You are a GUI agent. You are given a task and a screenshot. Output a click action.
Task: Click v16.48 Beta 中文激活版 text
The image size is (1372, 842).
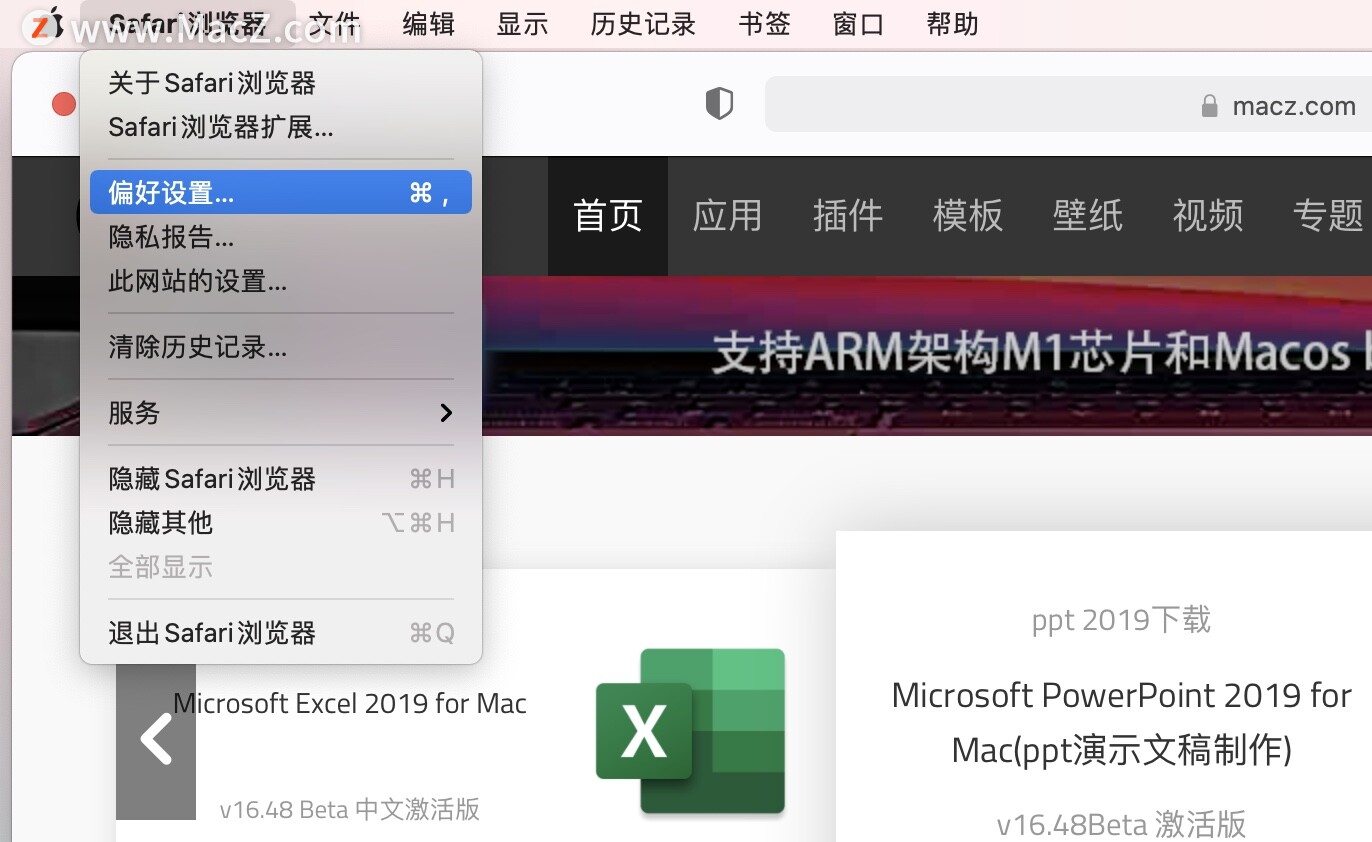[350, 808]
